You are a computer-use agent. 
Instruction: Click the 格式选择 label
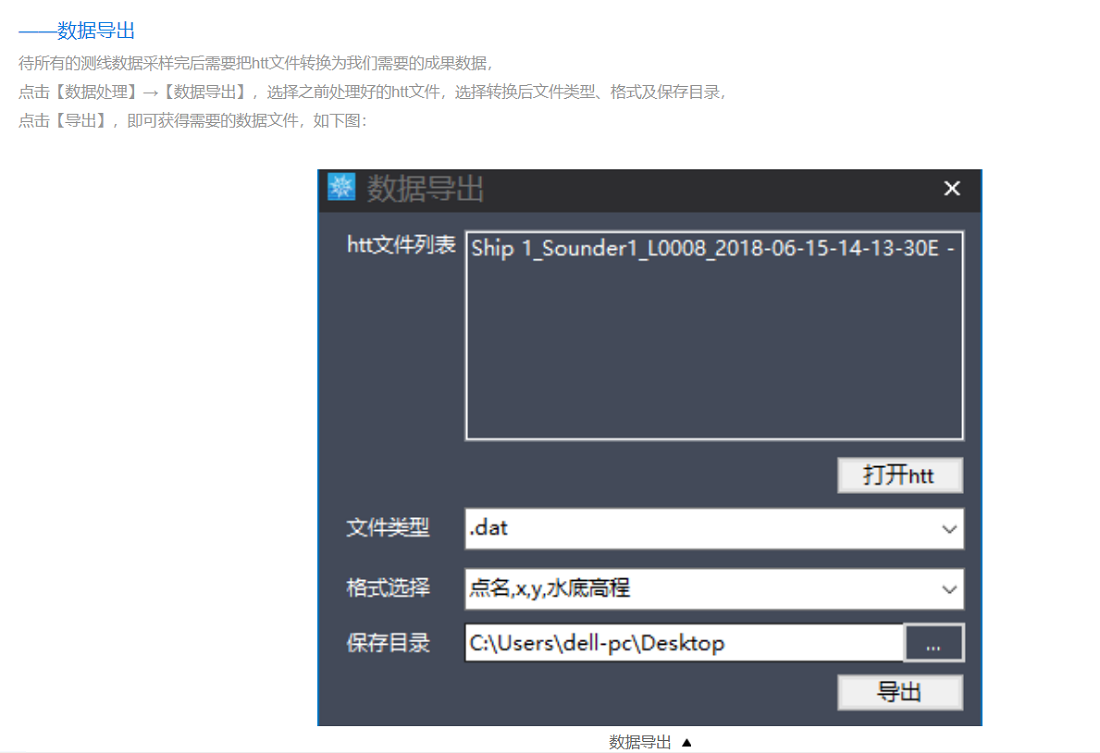(388, 588)
